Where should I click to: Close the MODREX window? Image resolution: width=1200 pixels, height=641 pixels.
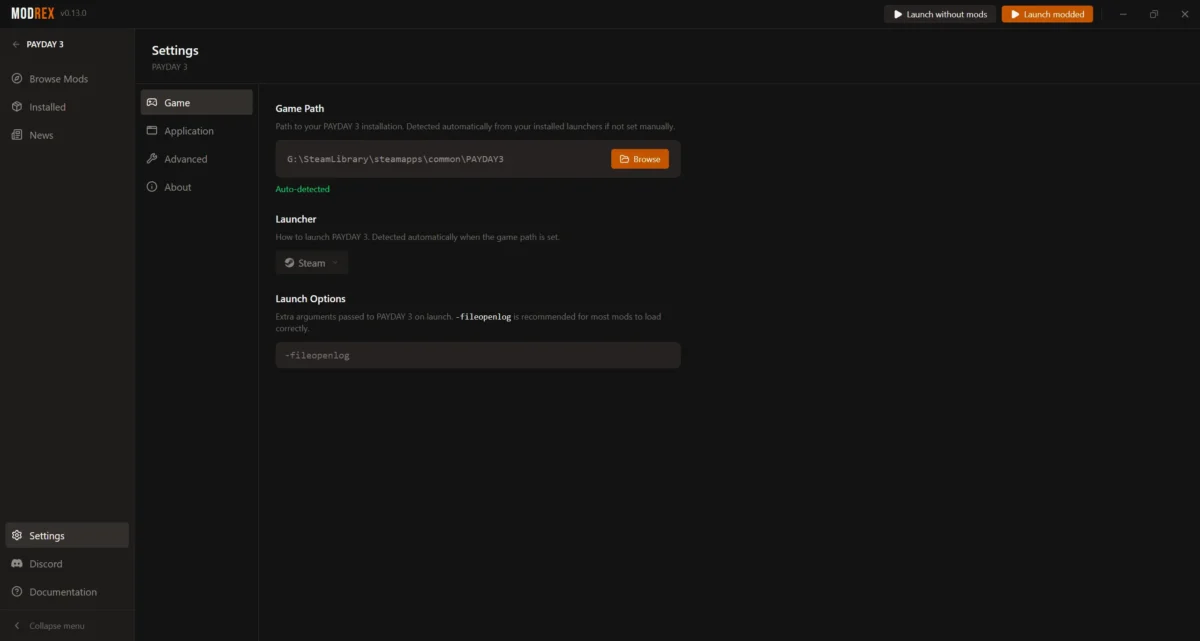[1183, 14]
